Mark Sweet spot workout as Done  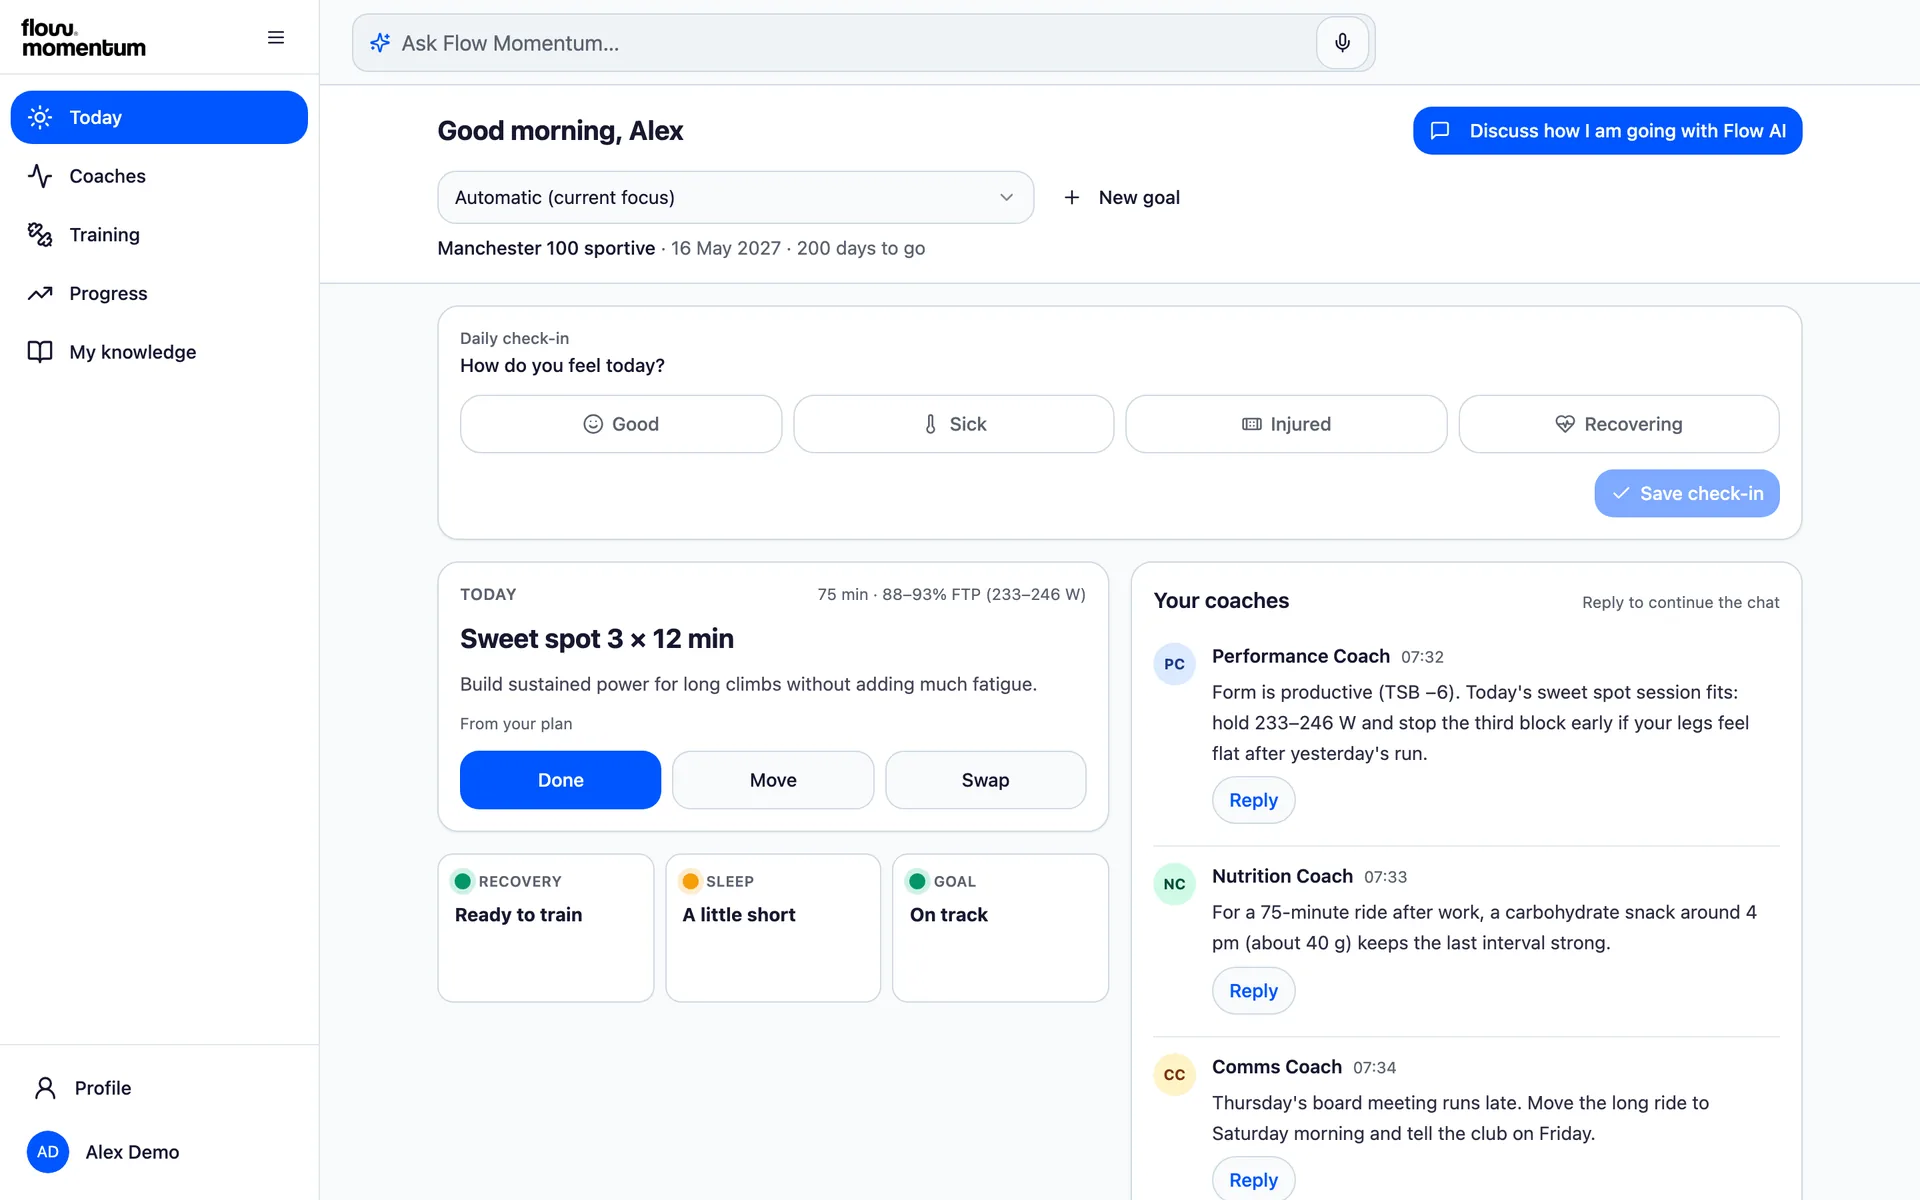coord(560,780)
